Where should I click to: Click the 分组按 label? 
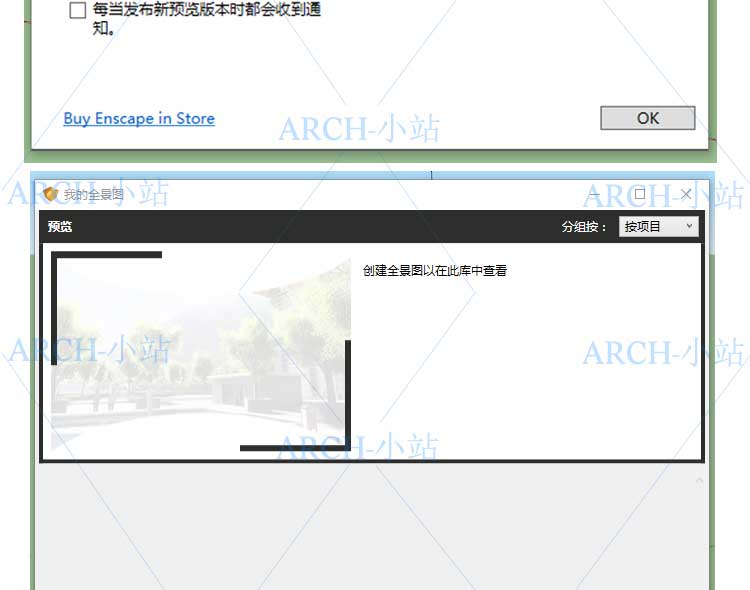(584, 227)
